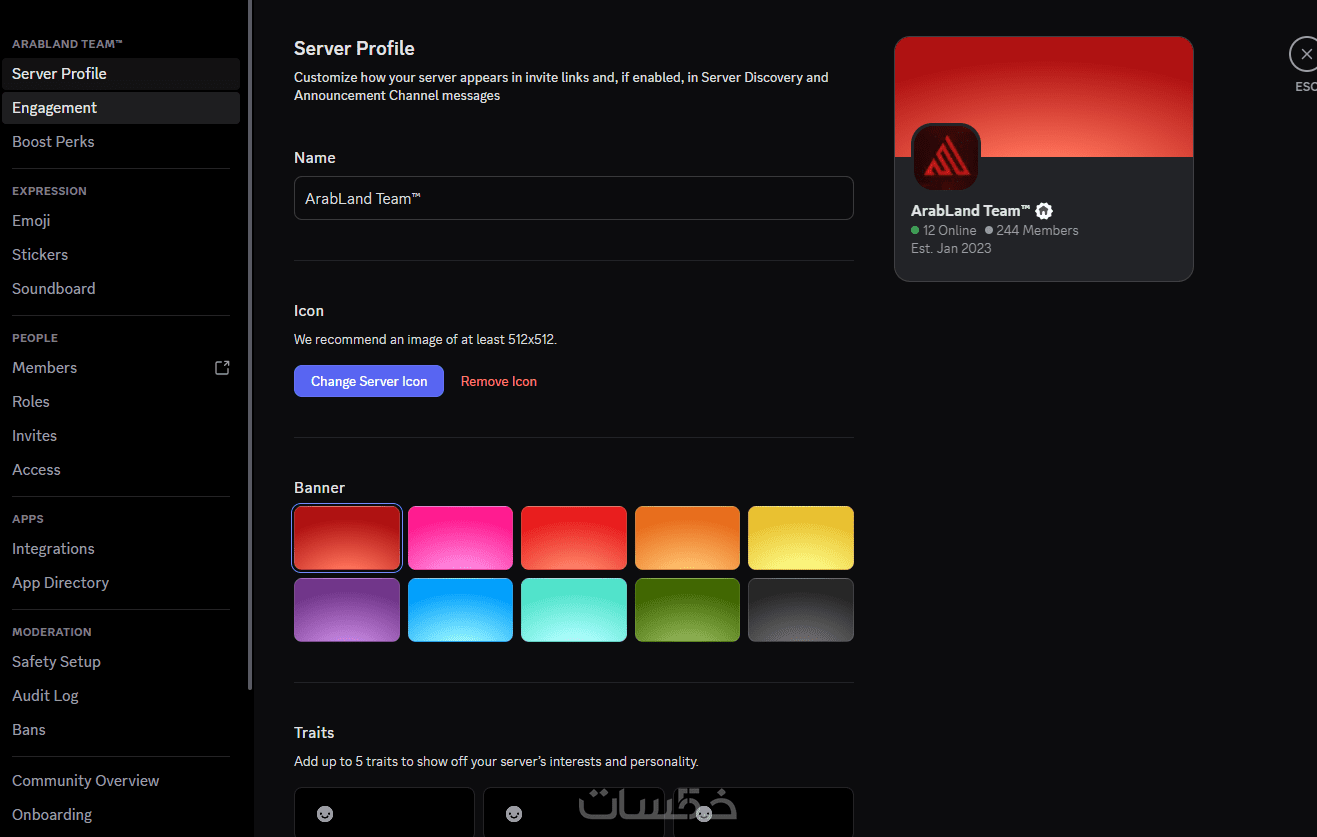Pick the purple banner color
The height and width of the screenshot is (837, 1317).
347,610
